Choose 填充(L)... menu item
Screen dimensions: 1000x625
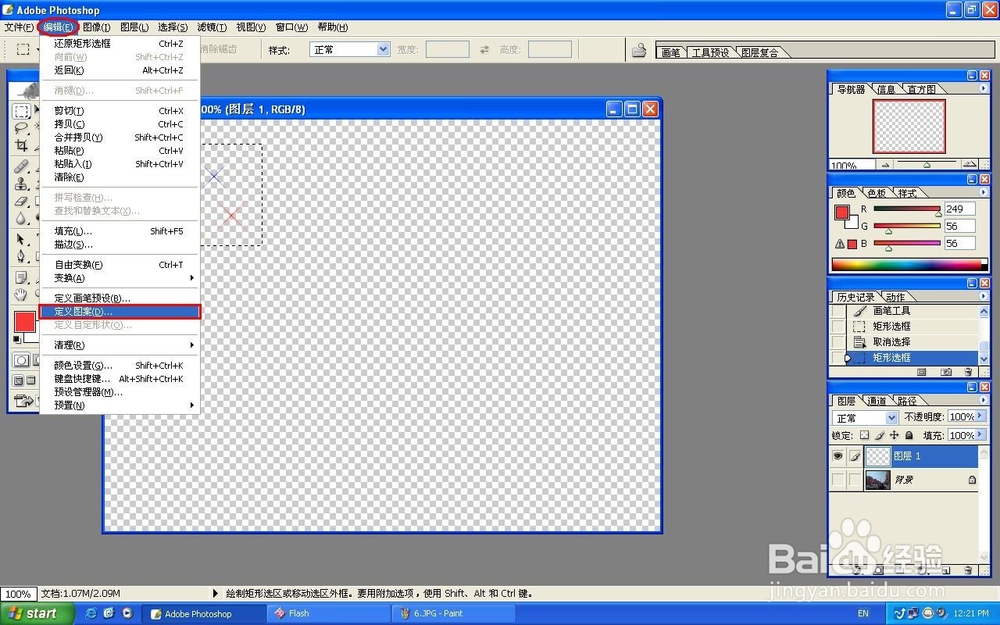pos(120,231)
